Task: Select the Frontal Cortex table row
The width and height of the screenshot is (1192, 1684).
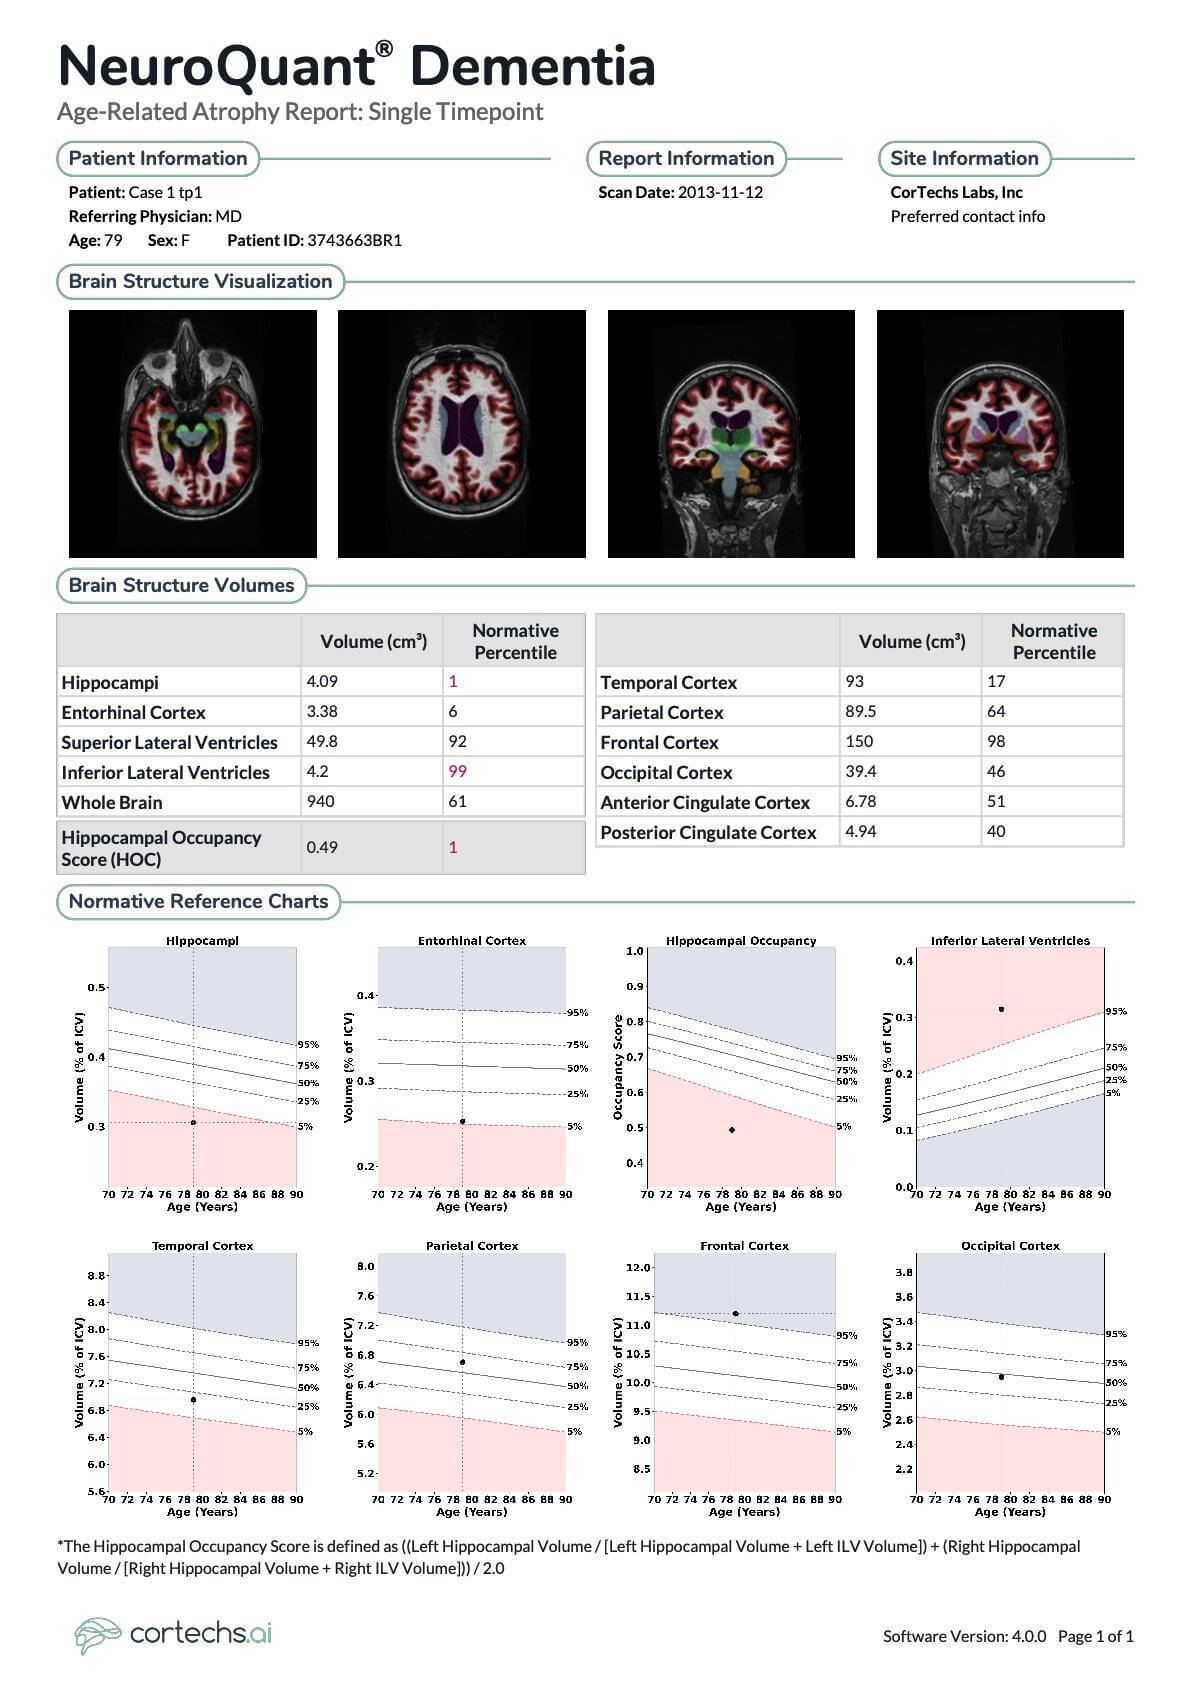Action: click(860, 742)
